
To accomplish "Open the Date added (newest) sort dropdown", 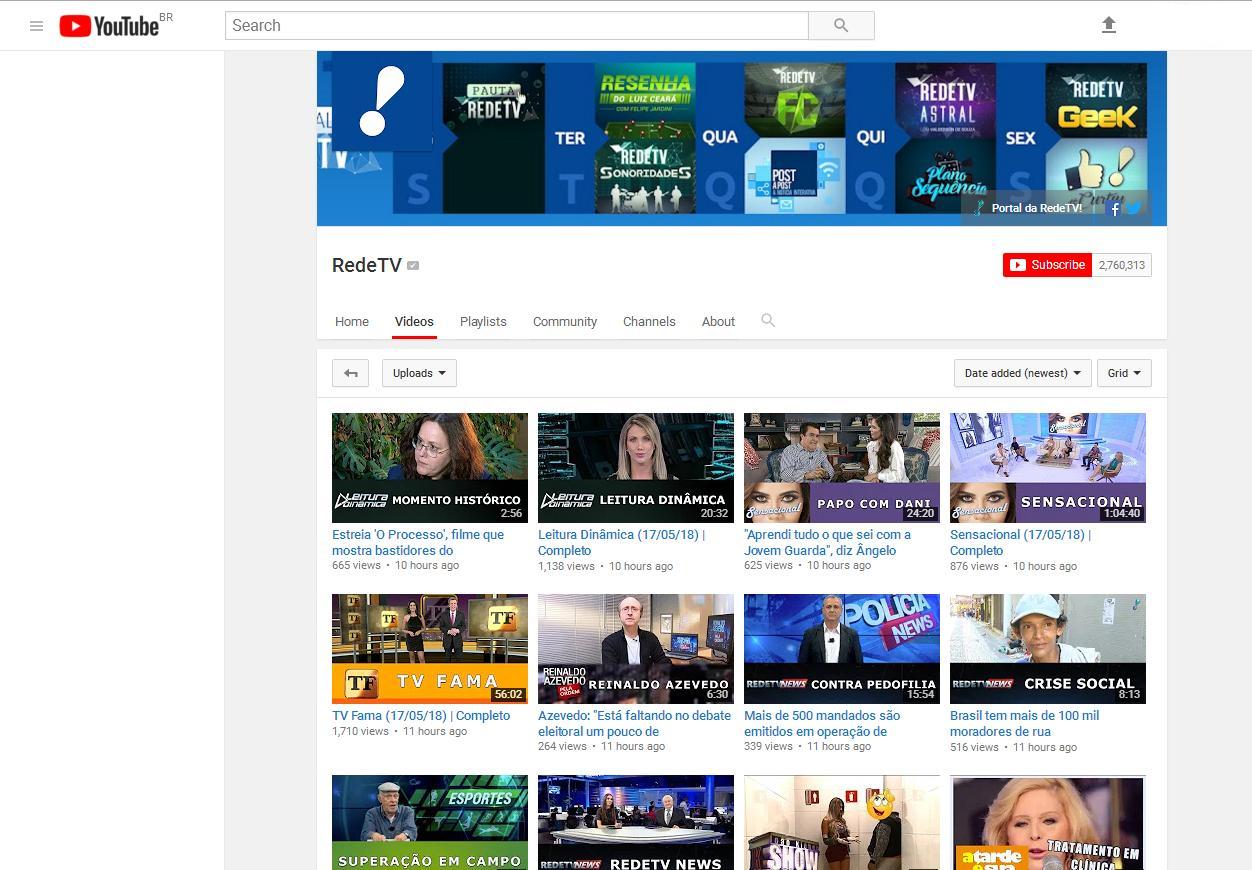I will (1022, 373).
